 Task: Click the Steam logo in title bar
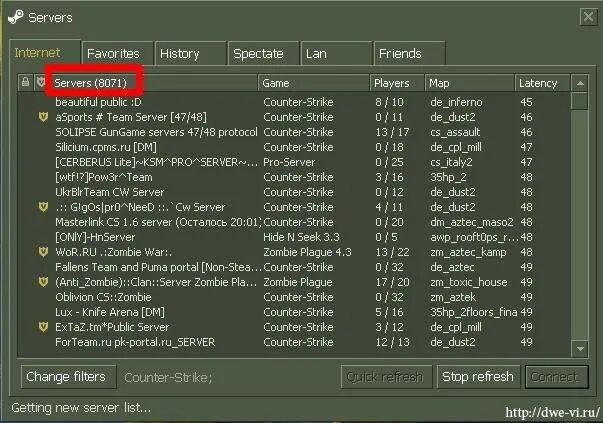pyautogui.click(x=16, y=17)
